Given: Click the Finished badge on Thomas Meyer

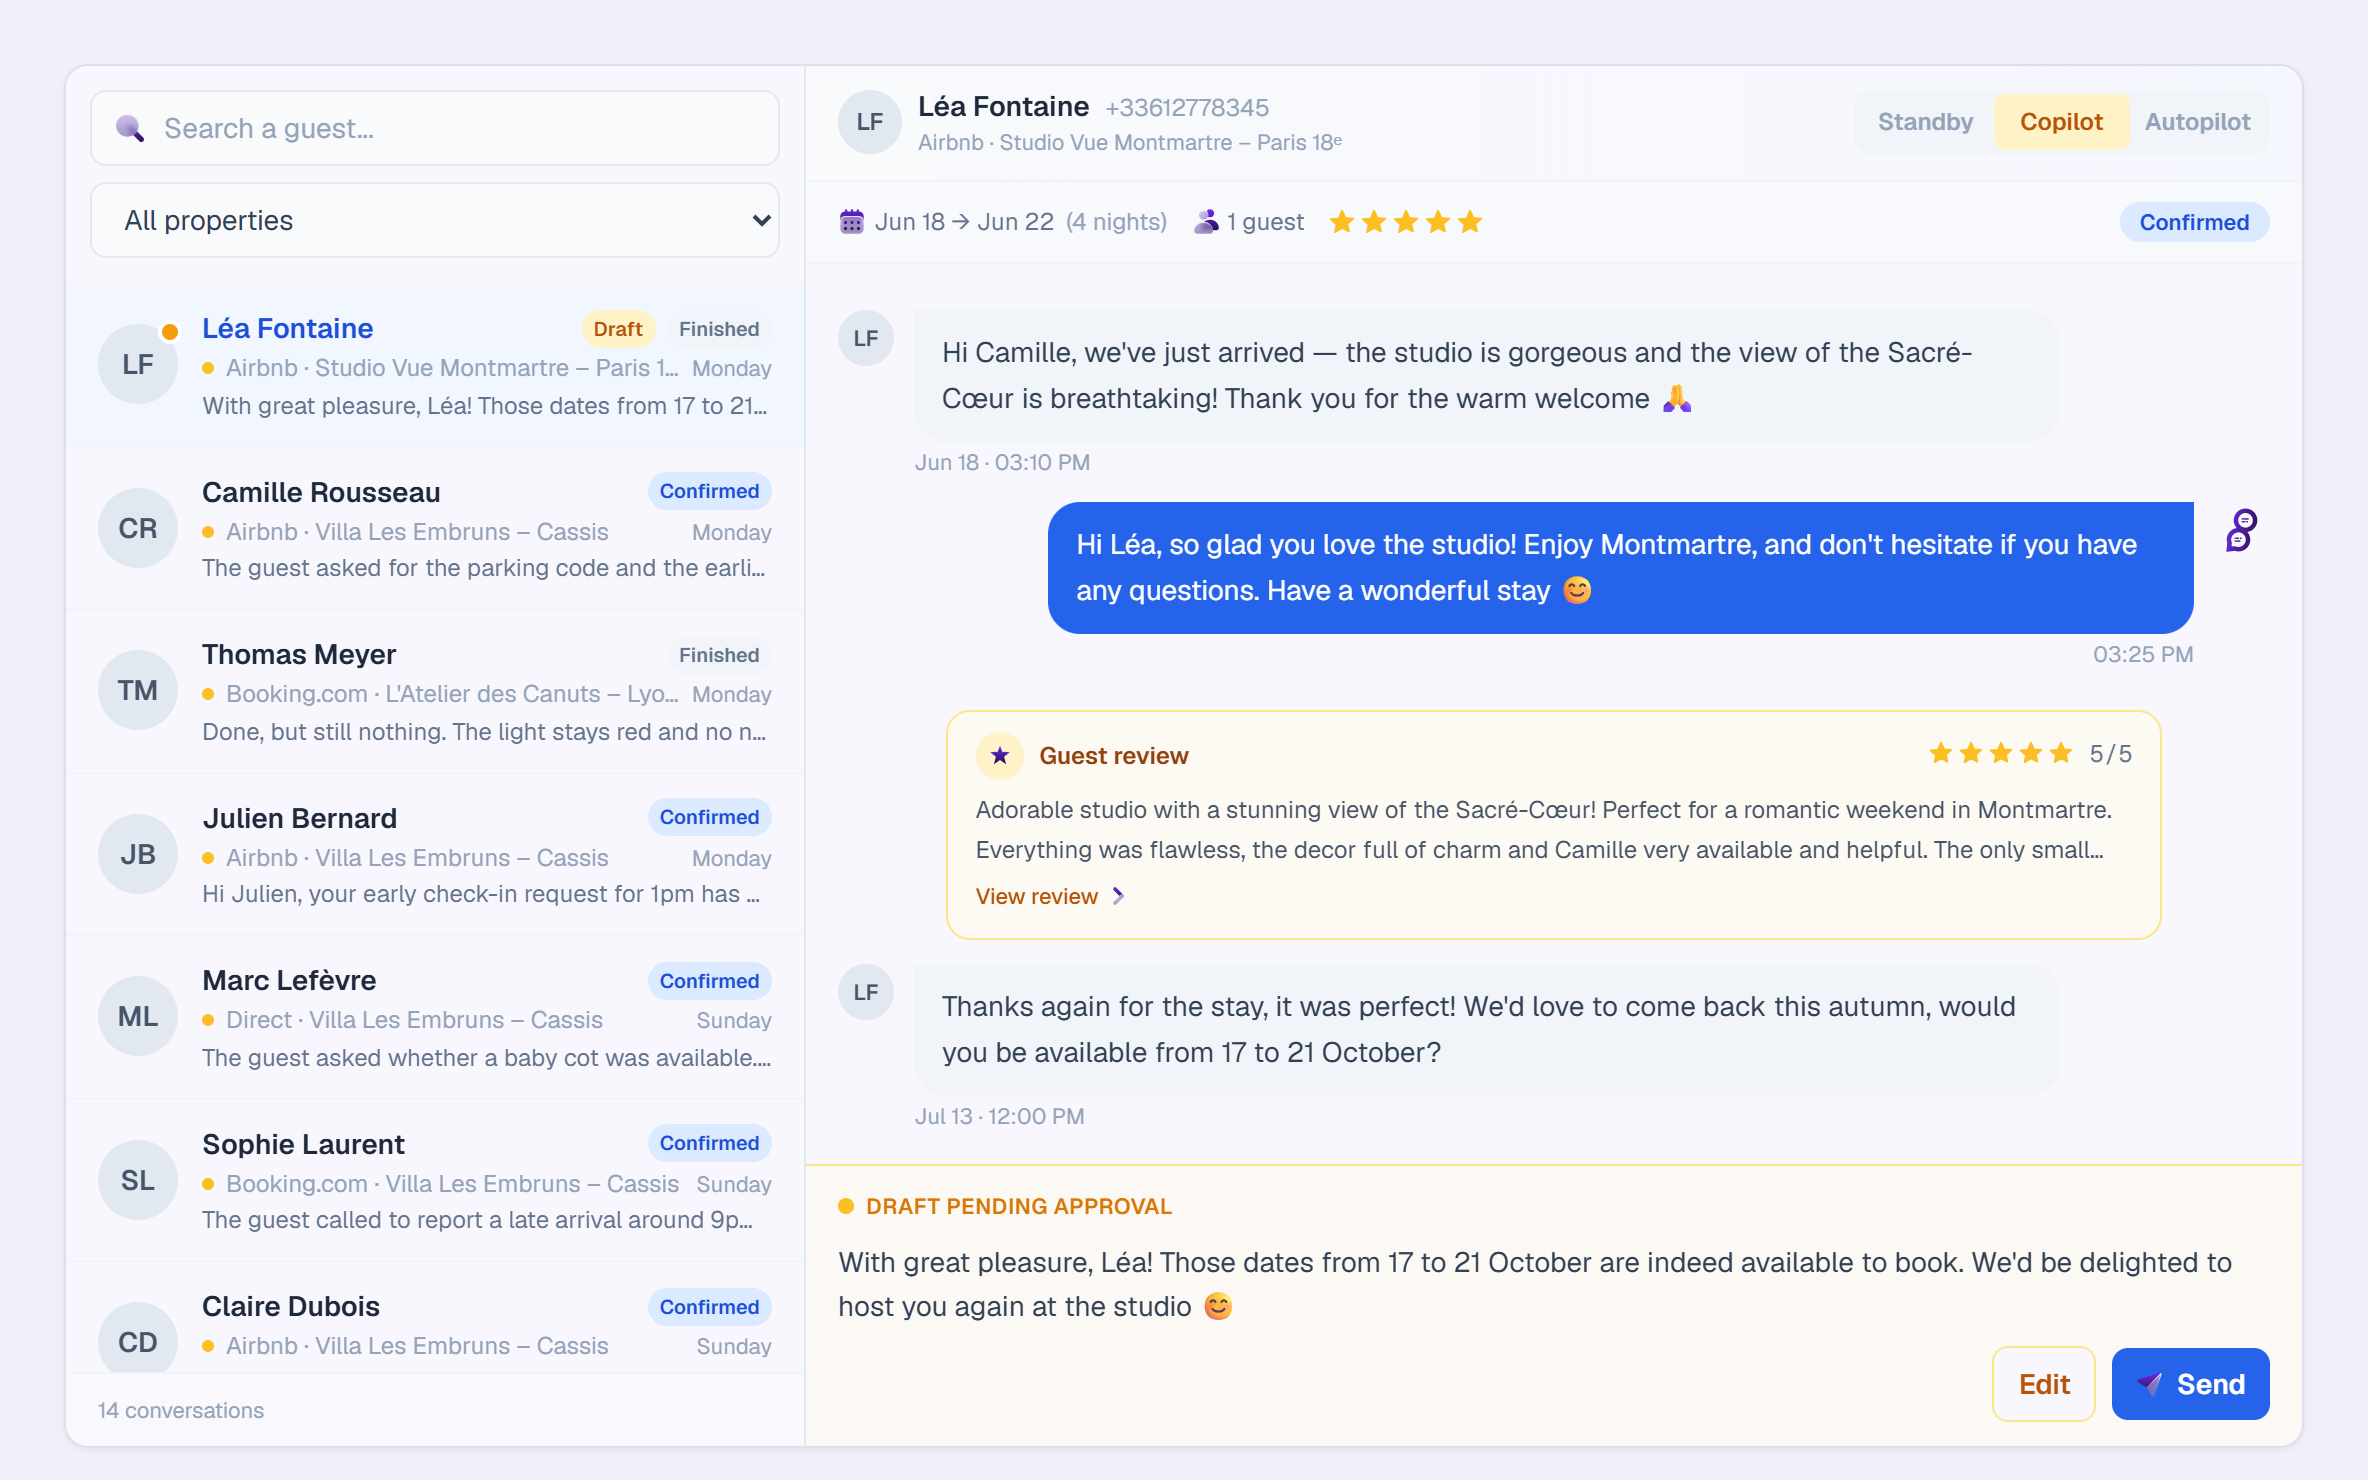Looking at the screenshot, I should (x=719, y=655).
